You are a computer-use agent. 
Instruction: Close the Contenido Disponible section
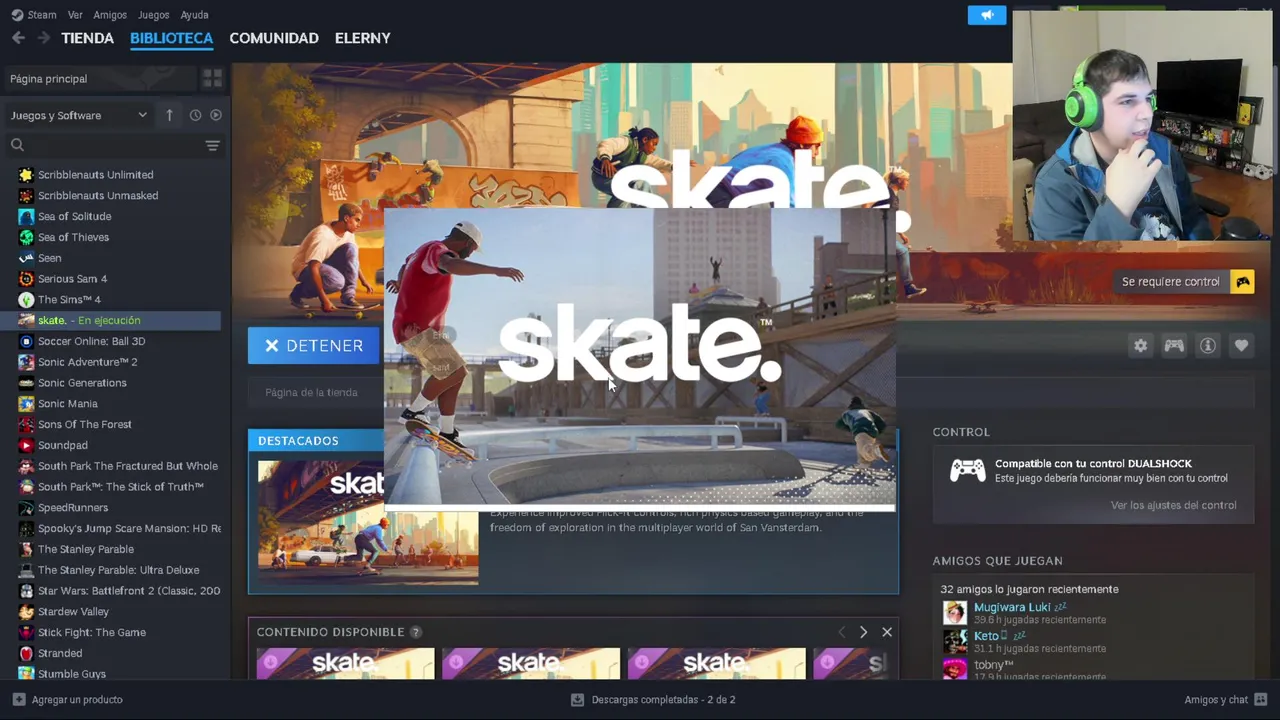click(x=887, y=632)
